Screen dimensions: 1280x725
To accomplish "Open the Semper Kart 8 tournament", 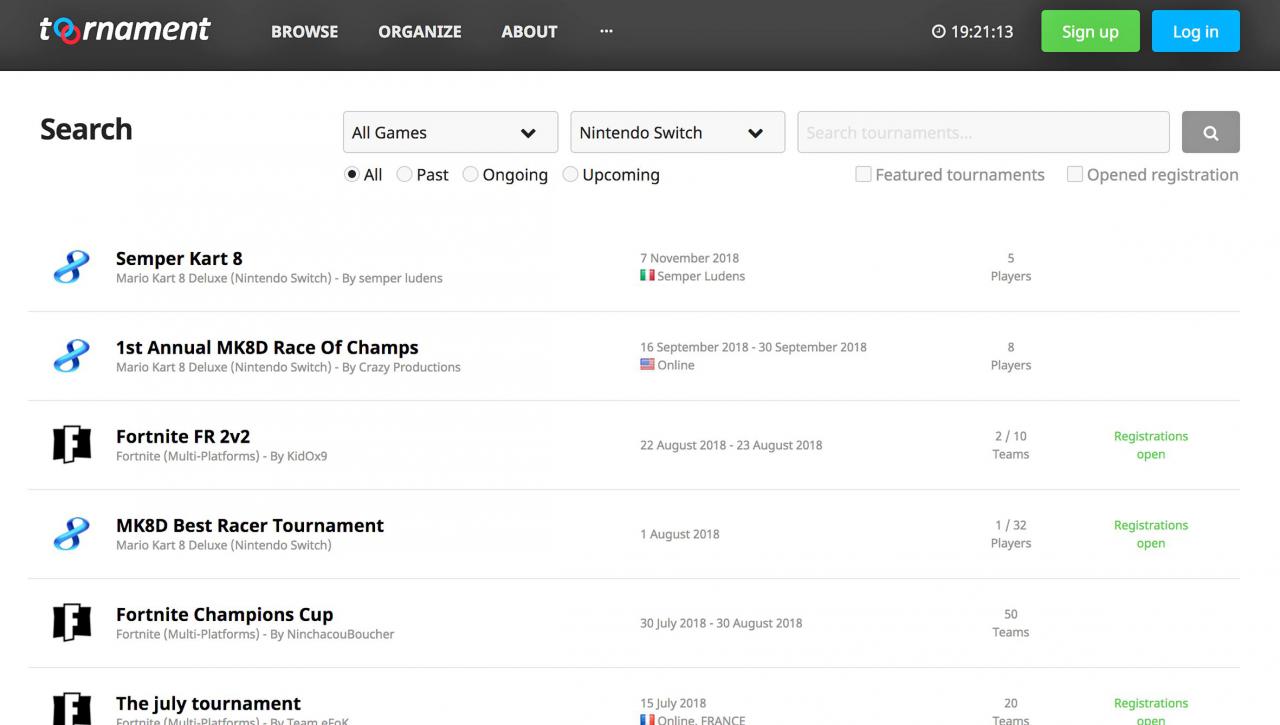I will tap(179, 258).
